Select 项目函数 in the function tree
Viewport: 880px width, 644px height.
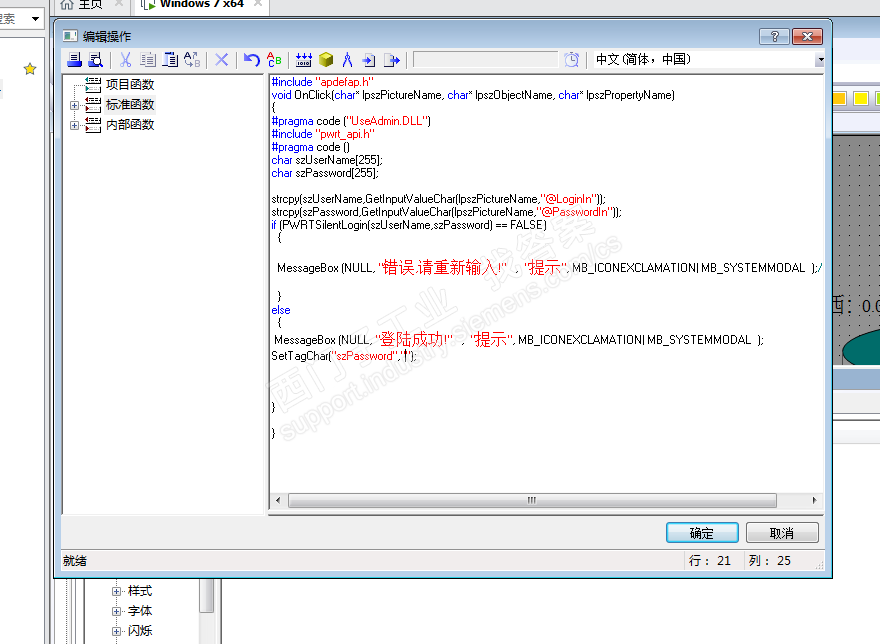pyautogui.click(x=130, y=84)
